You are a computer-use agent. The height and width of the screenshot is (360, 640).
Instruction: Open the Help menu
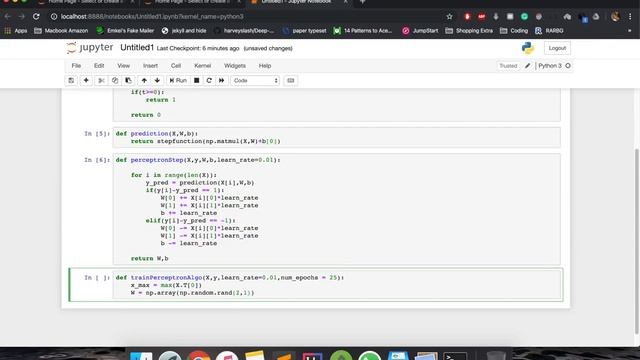point(265,66)
